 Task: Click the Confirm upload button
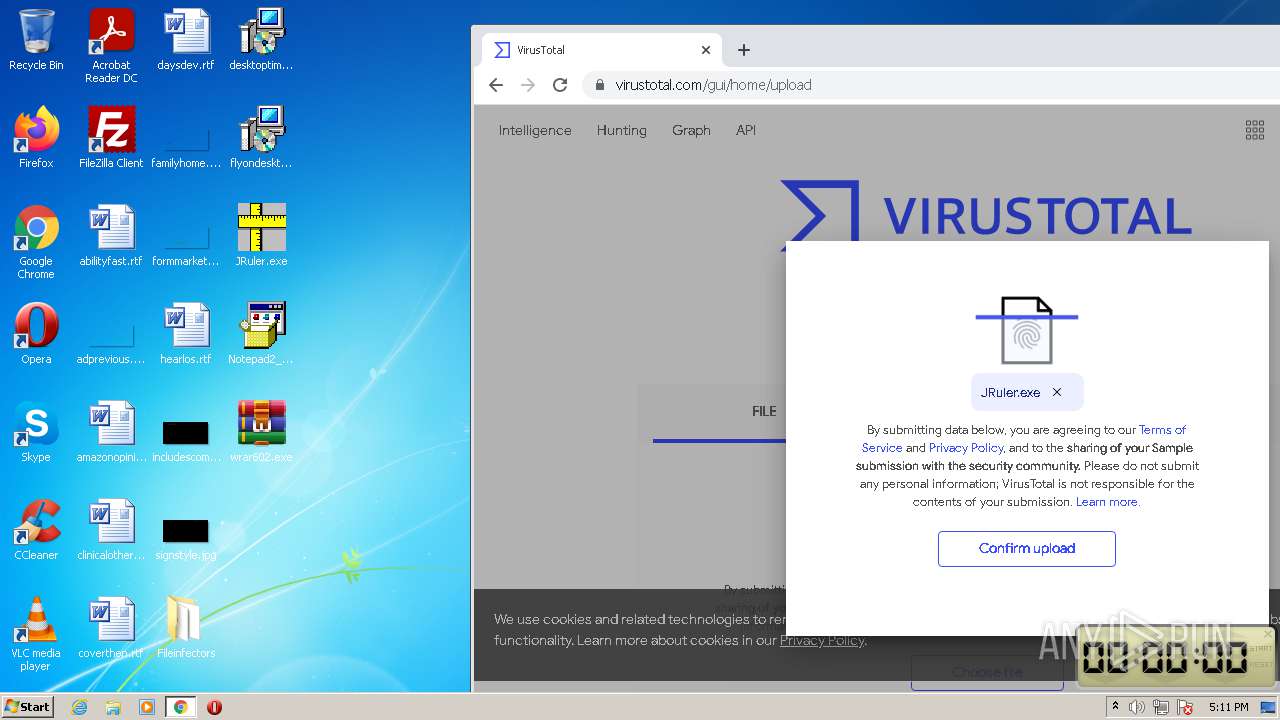click(1027, 548)
